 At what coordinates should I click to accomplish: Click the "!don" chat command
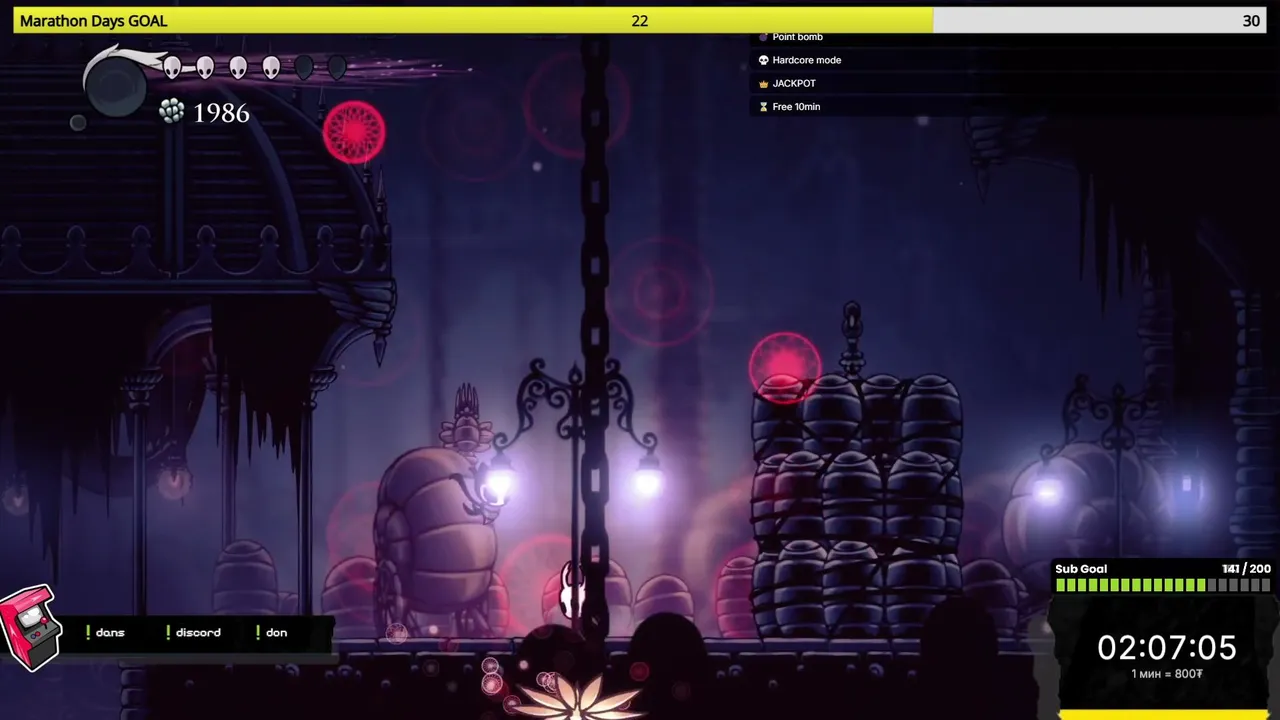271,632
